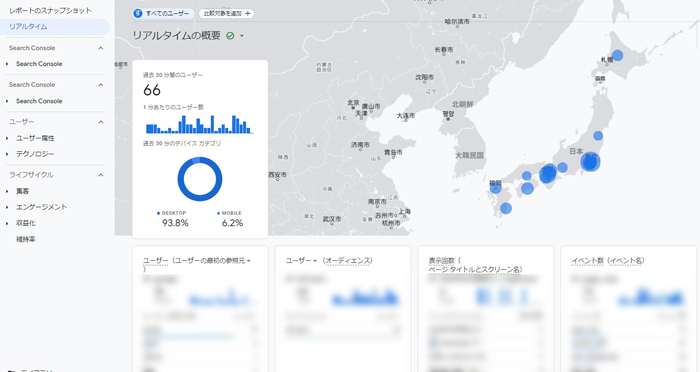The image size is (700, 372).
Task: Click the Fukuoka user bubble on map
Action: point(496,188)
